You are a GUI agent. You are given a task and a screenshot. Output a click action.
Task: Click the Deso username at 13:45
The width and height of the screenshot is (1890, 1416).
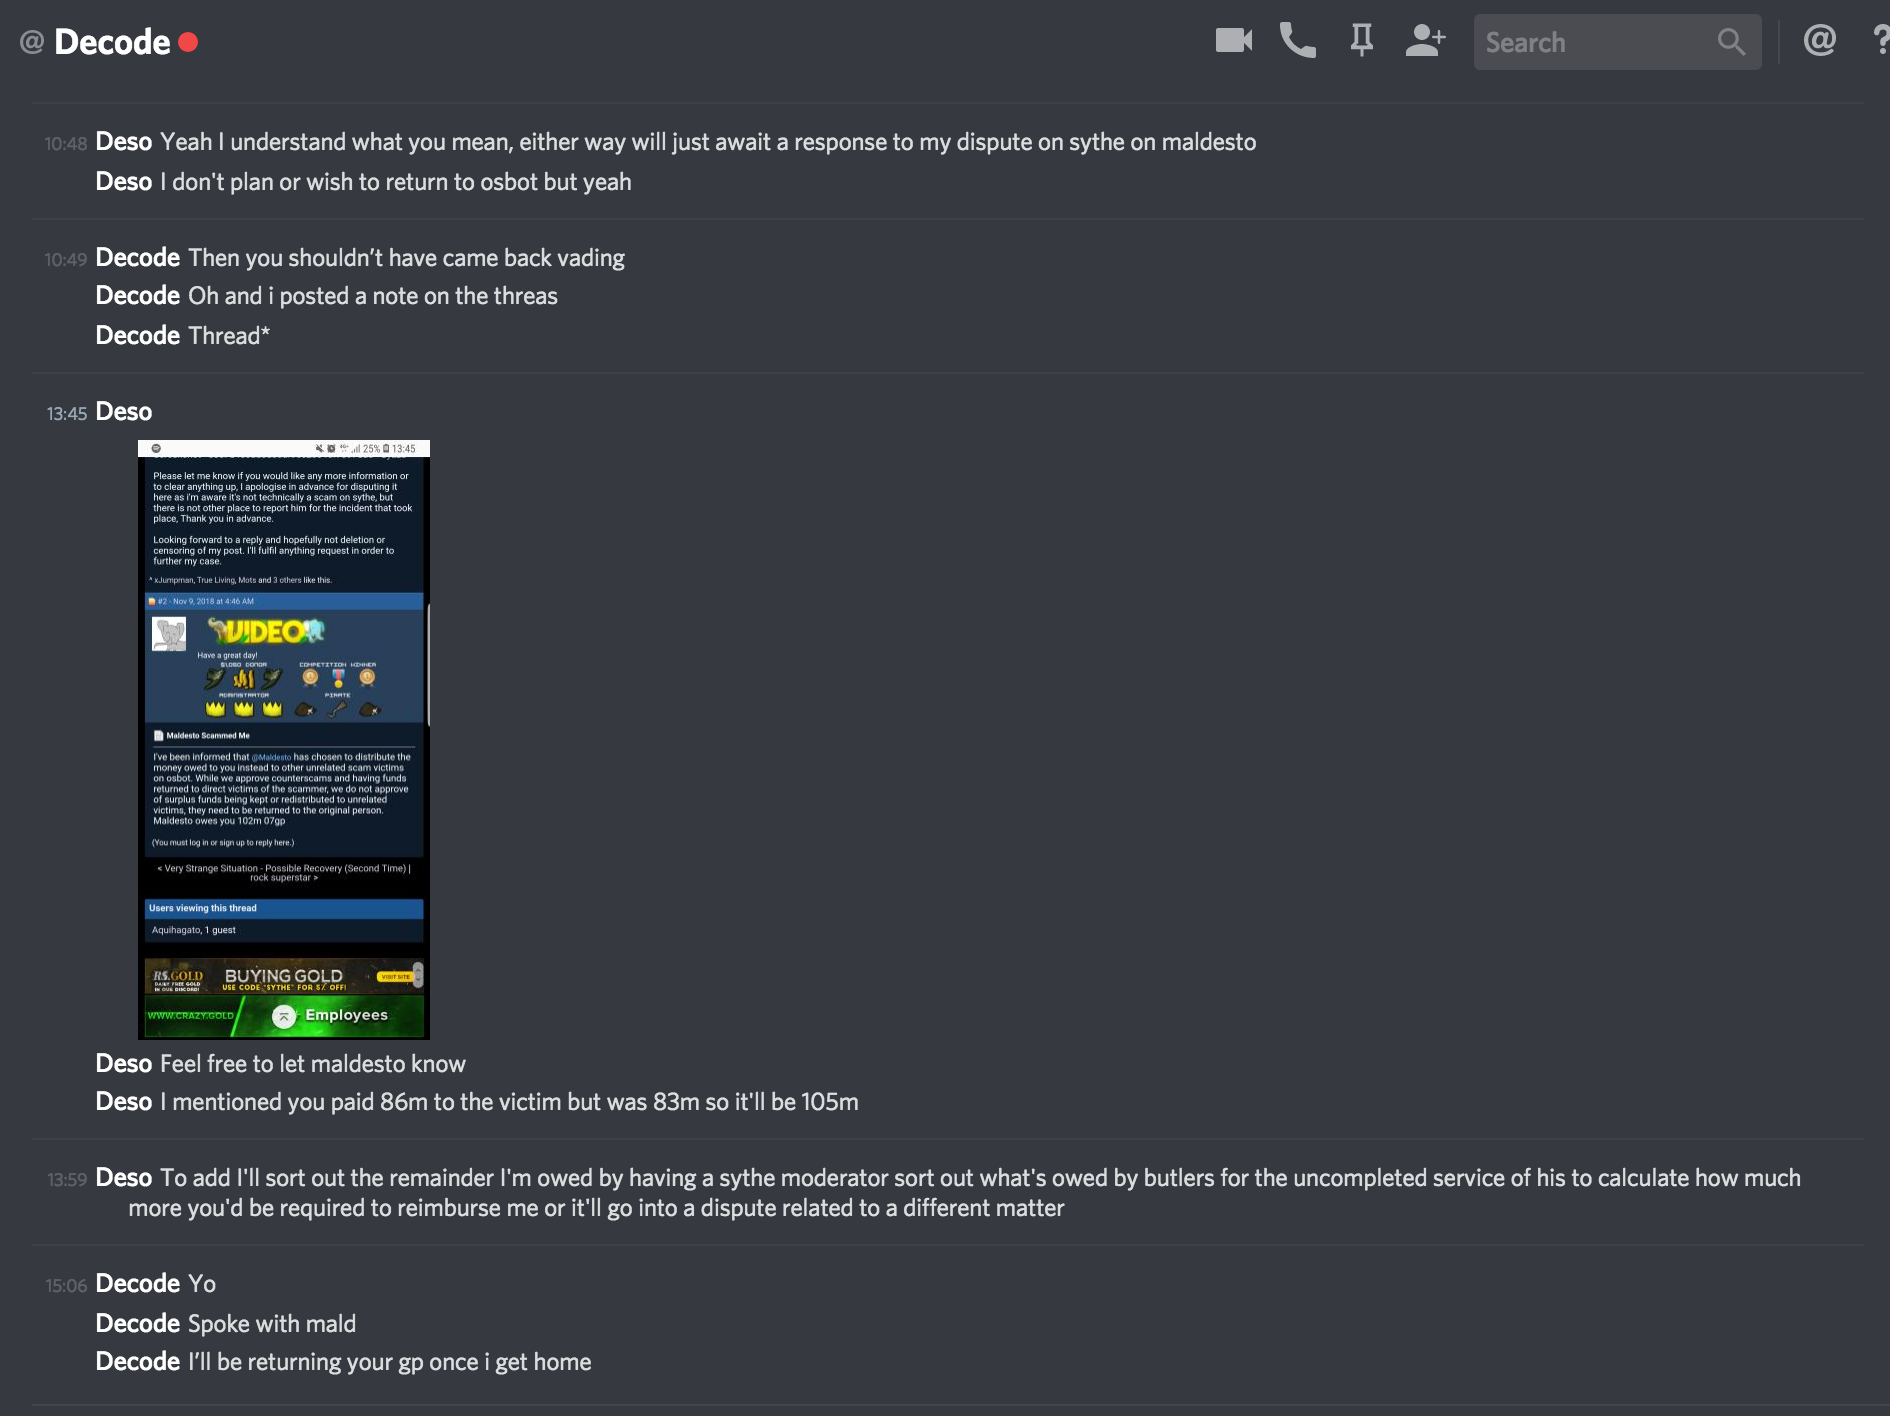click(x=124, y=412)
